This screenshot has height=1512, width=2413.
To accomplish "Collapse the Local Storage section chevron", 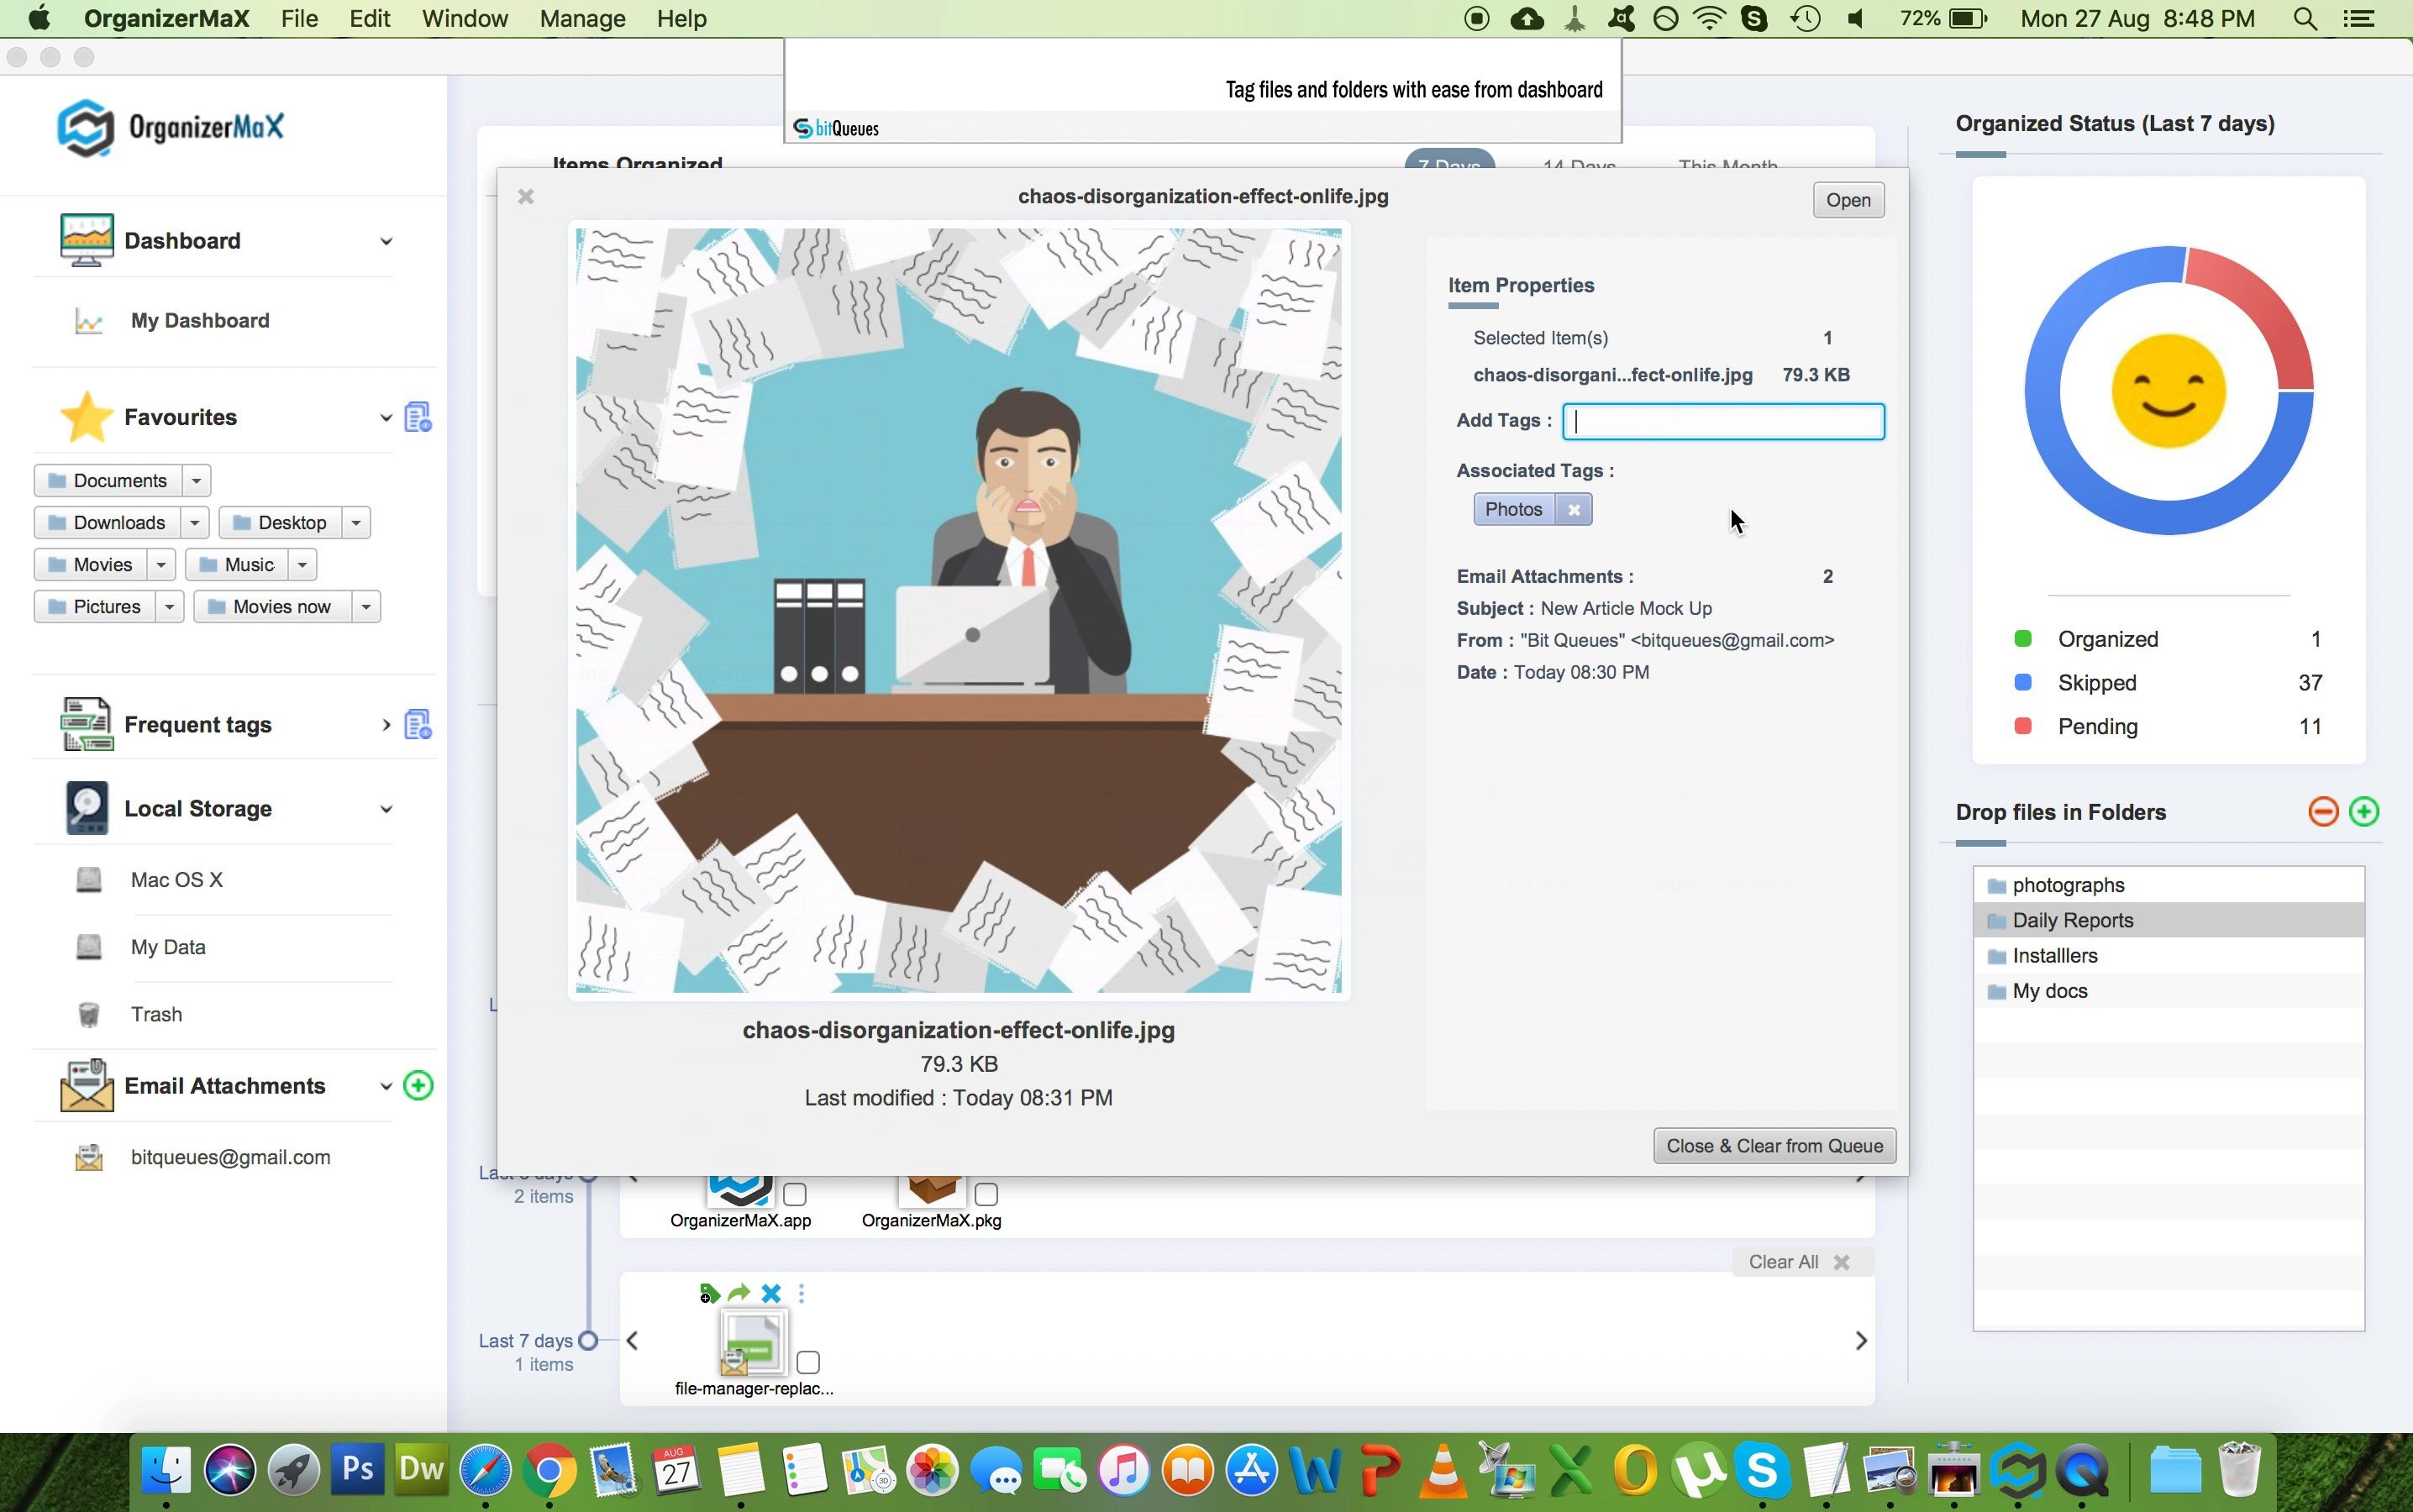I will 386,809.
